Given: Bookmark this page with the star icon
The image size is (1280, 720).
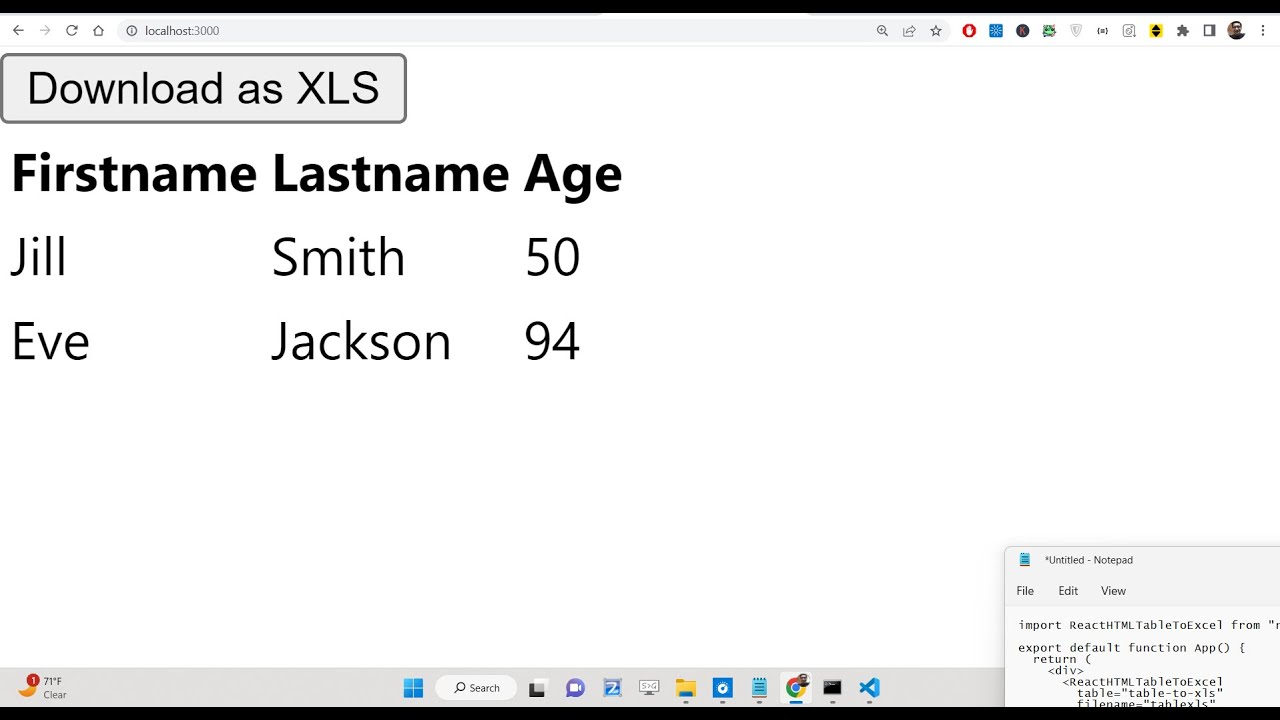Looking at the screenshot, I should pos(936,31).
